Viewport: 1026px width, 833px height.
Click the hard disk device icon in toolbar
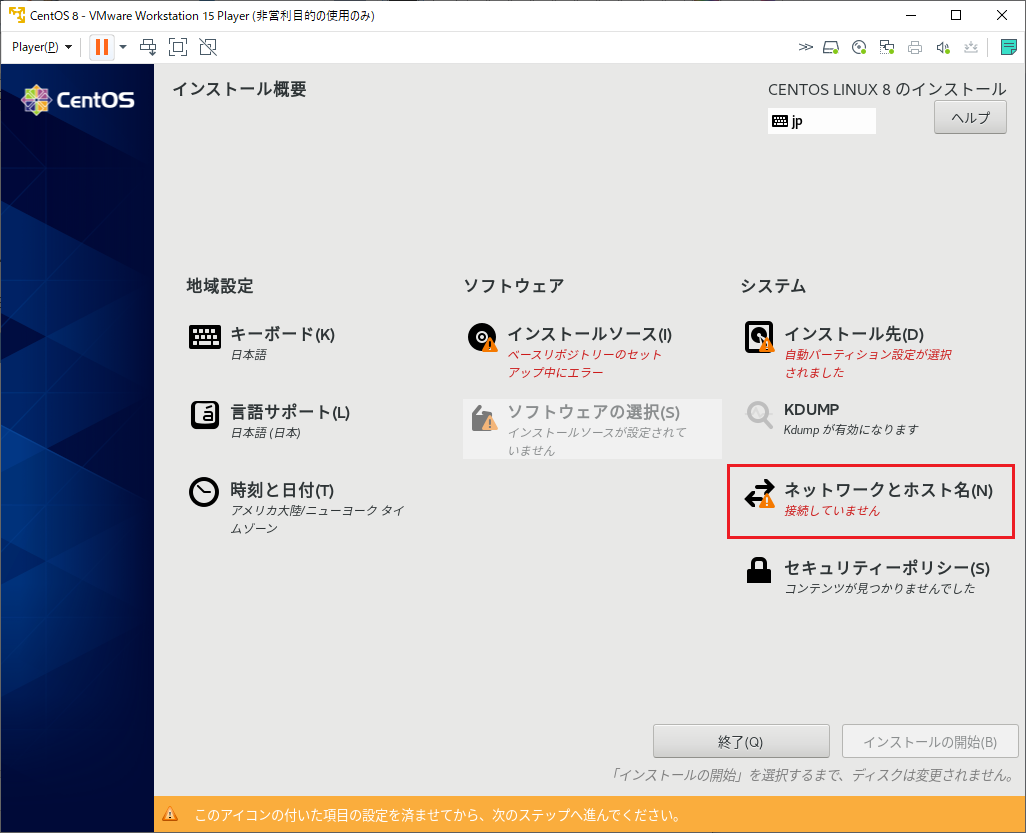829,47
